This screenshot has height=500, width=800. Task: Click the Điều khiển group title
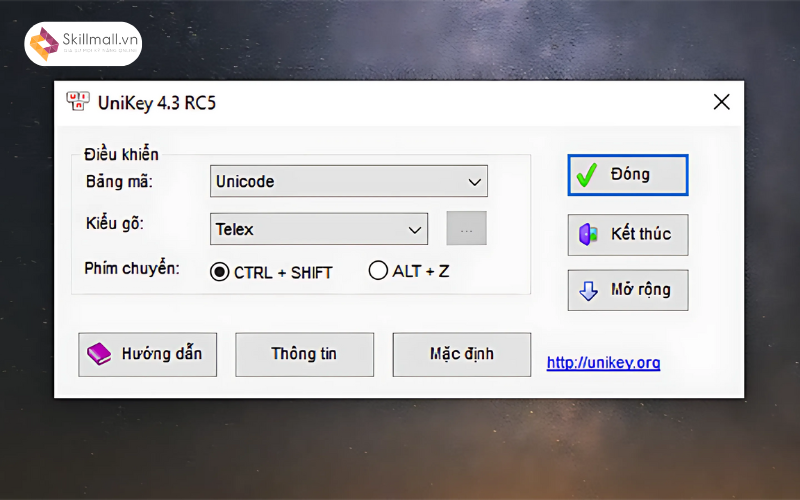point(121,154)
